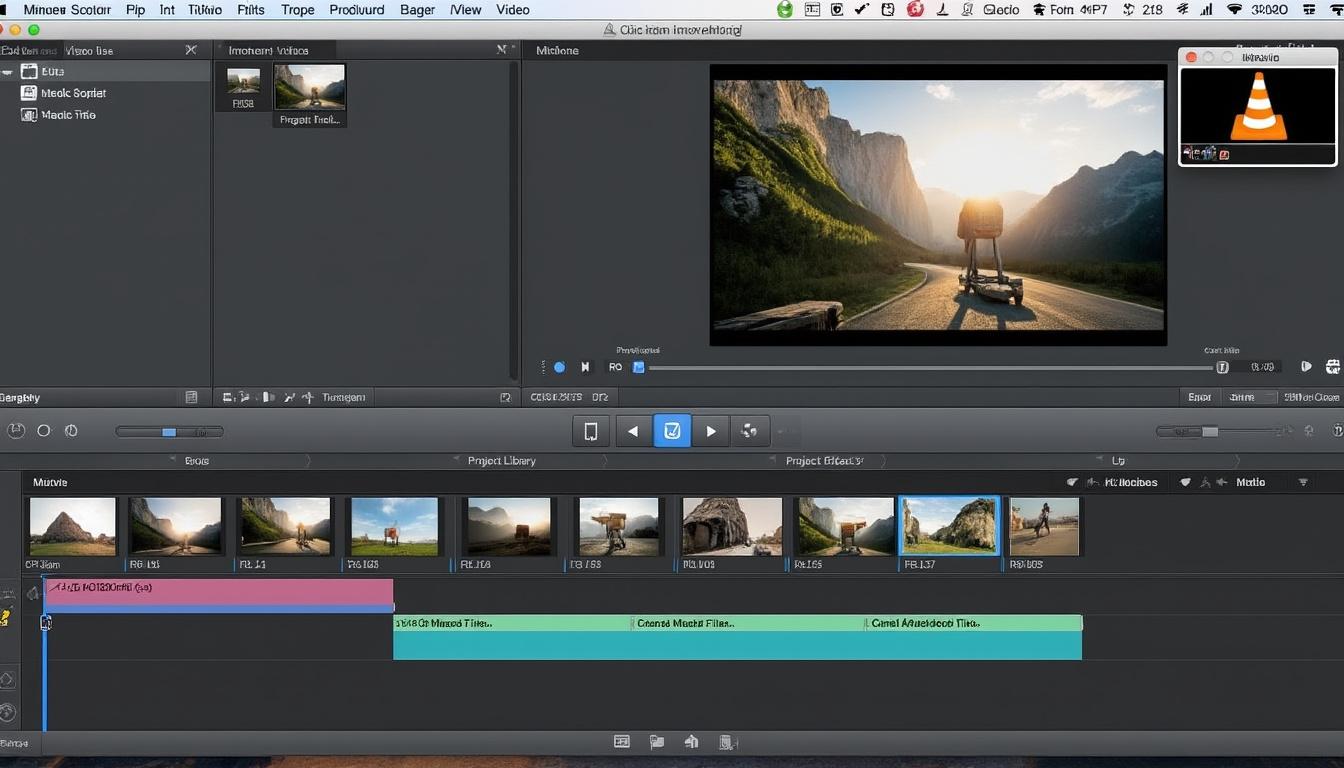Click the VLC cone in the floating window
Screen dimensions: 1344x768
(x=1258, y=105)
